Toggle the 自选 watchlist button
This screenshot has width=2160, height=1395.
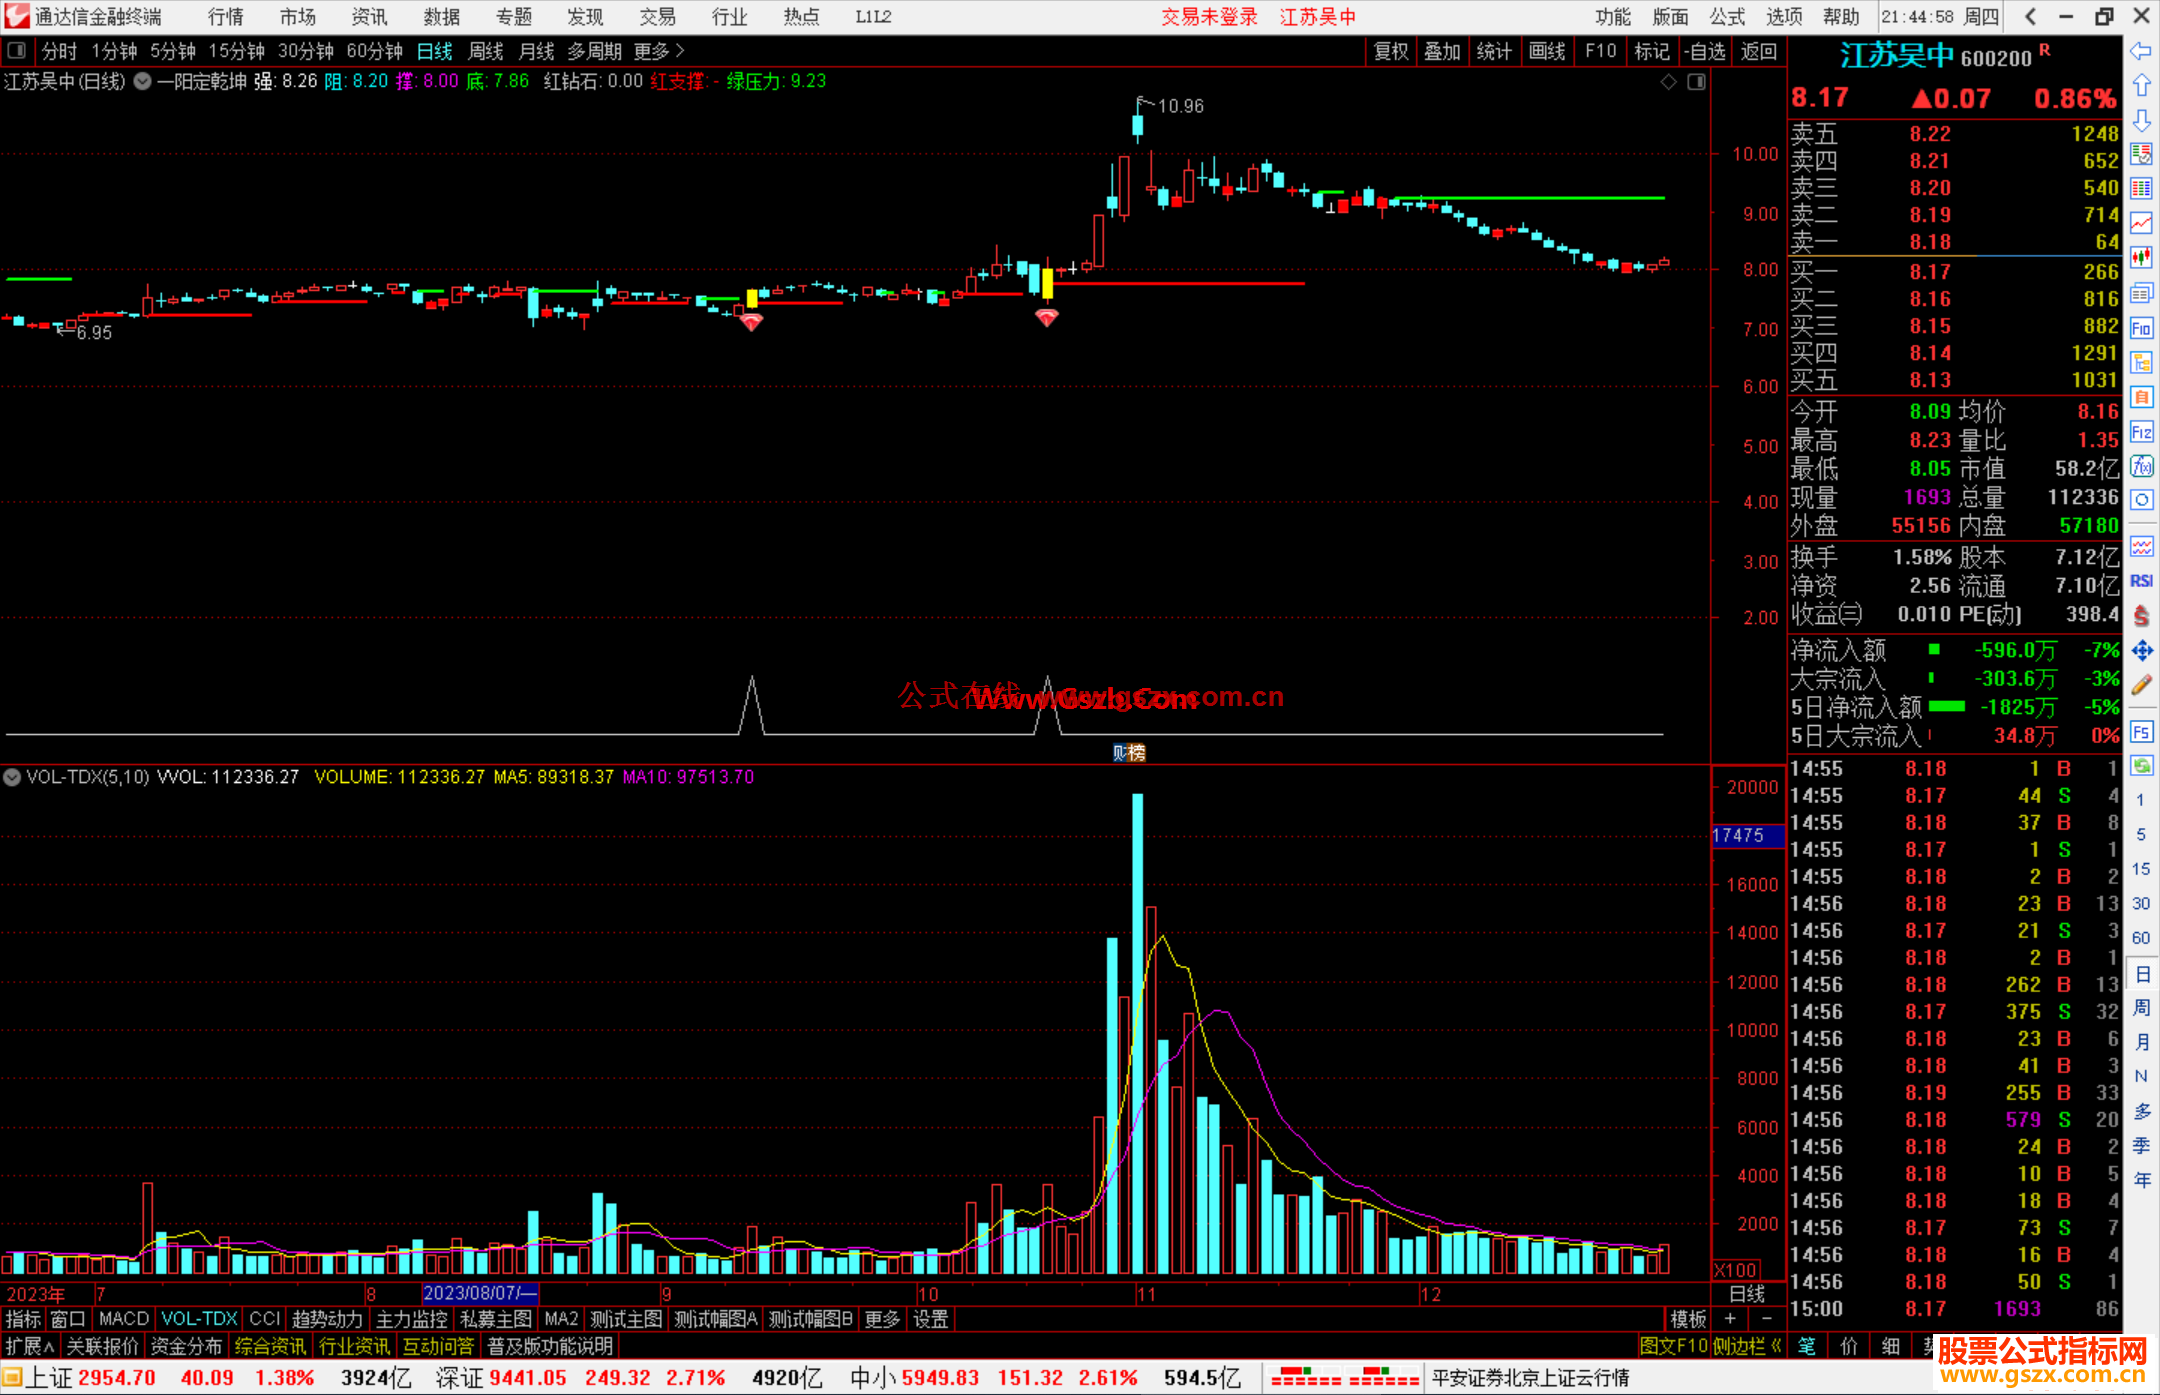pyautogui.click(x=1704, y=51)
